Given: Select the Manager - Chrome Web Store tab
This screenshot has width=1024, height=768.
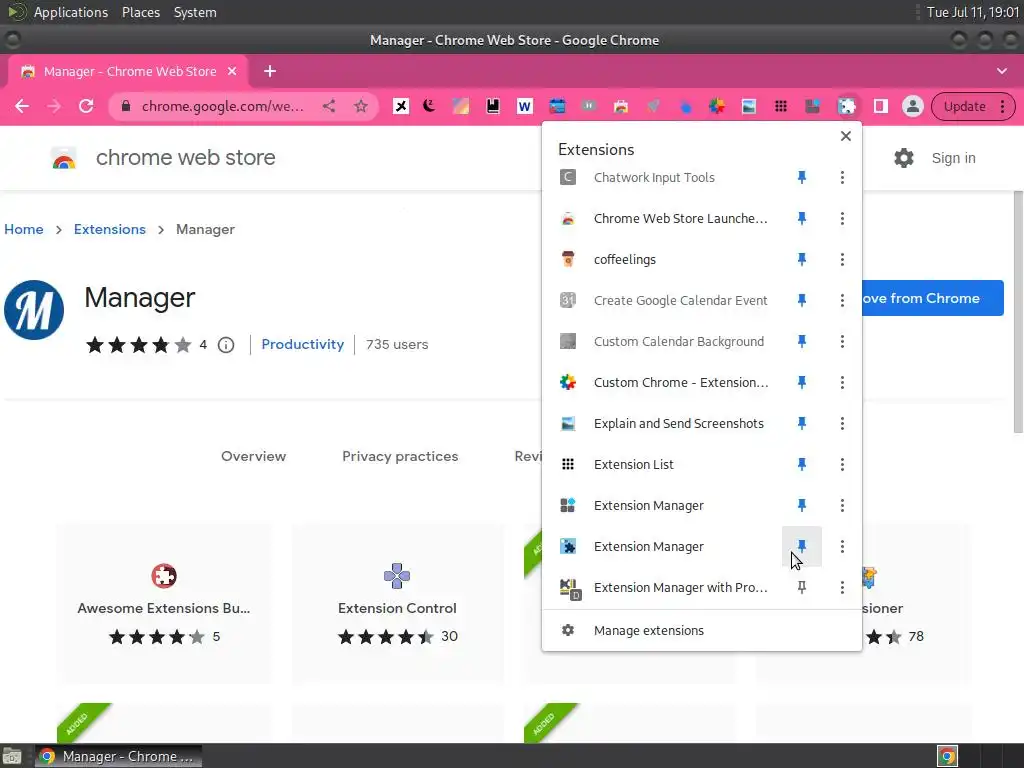Looking at the screenshot, I should (129, 71).
